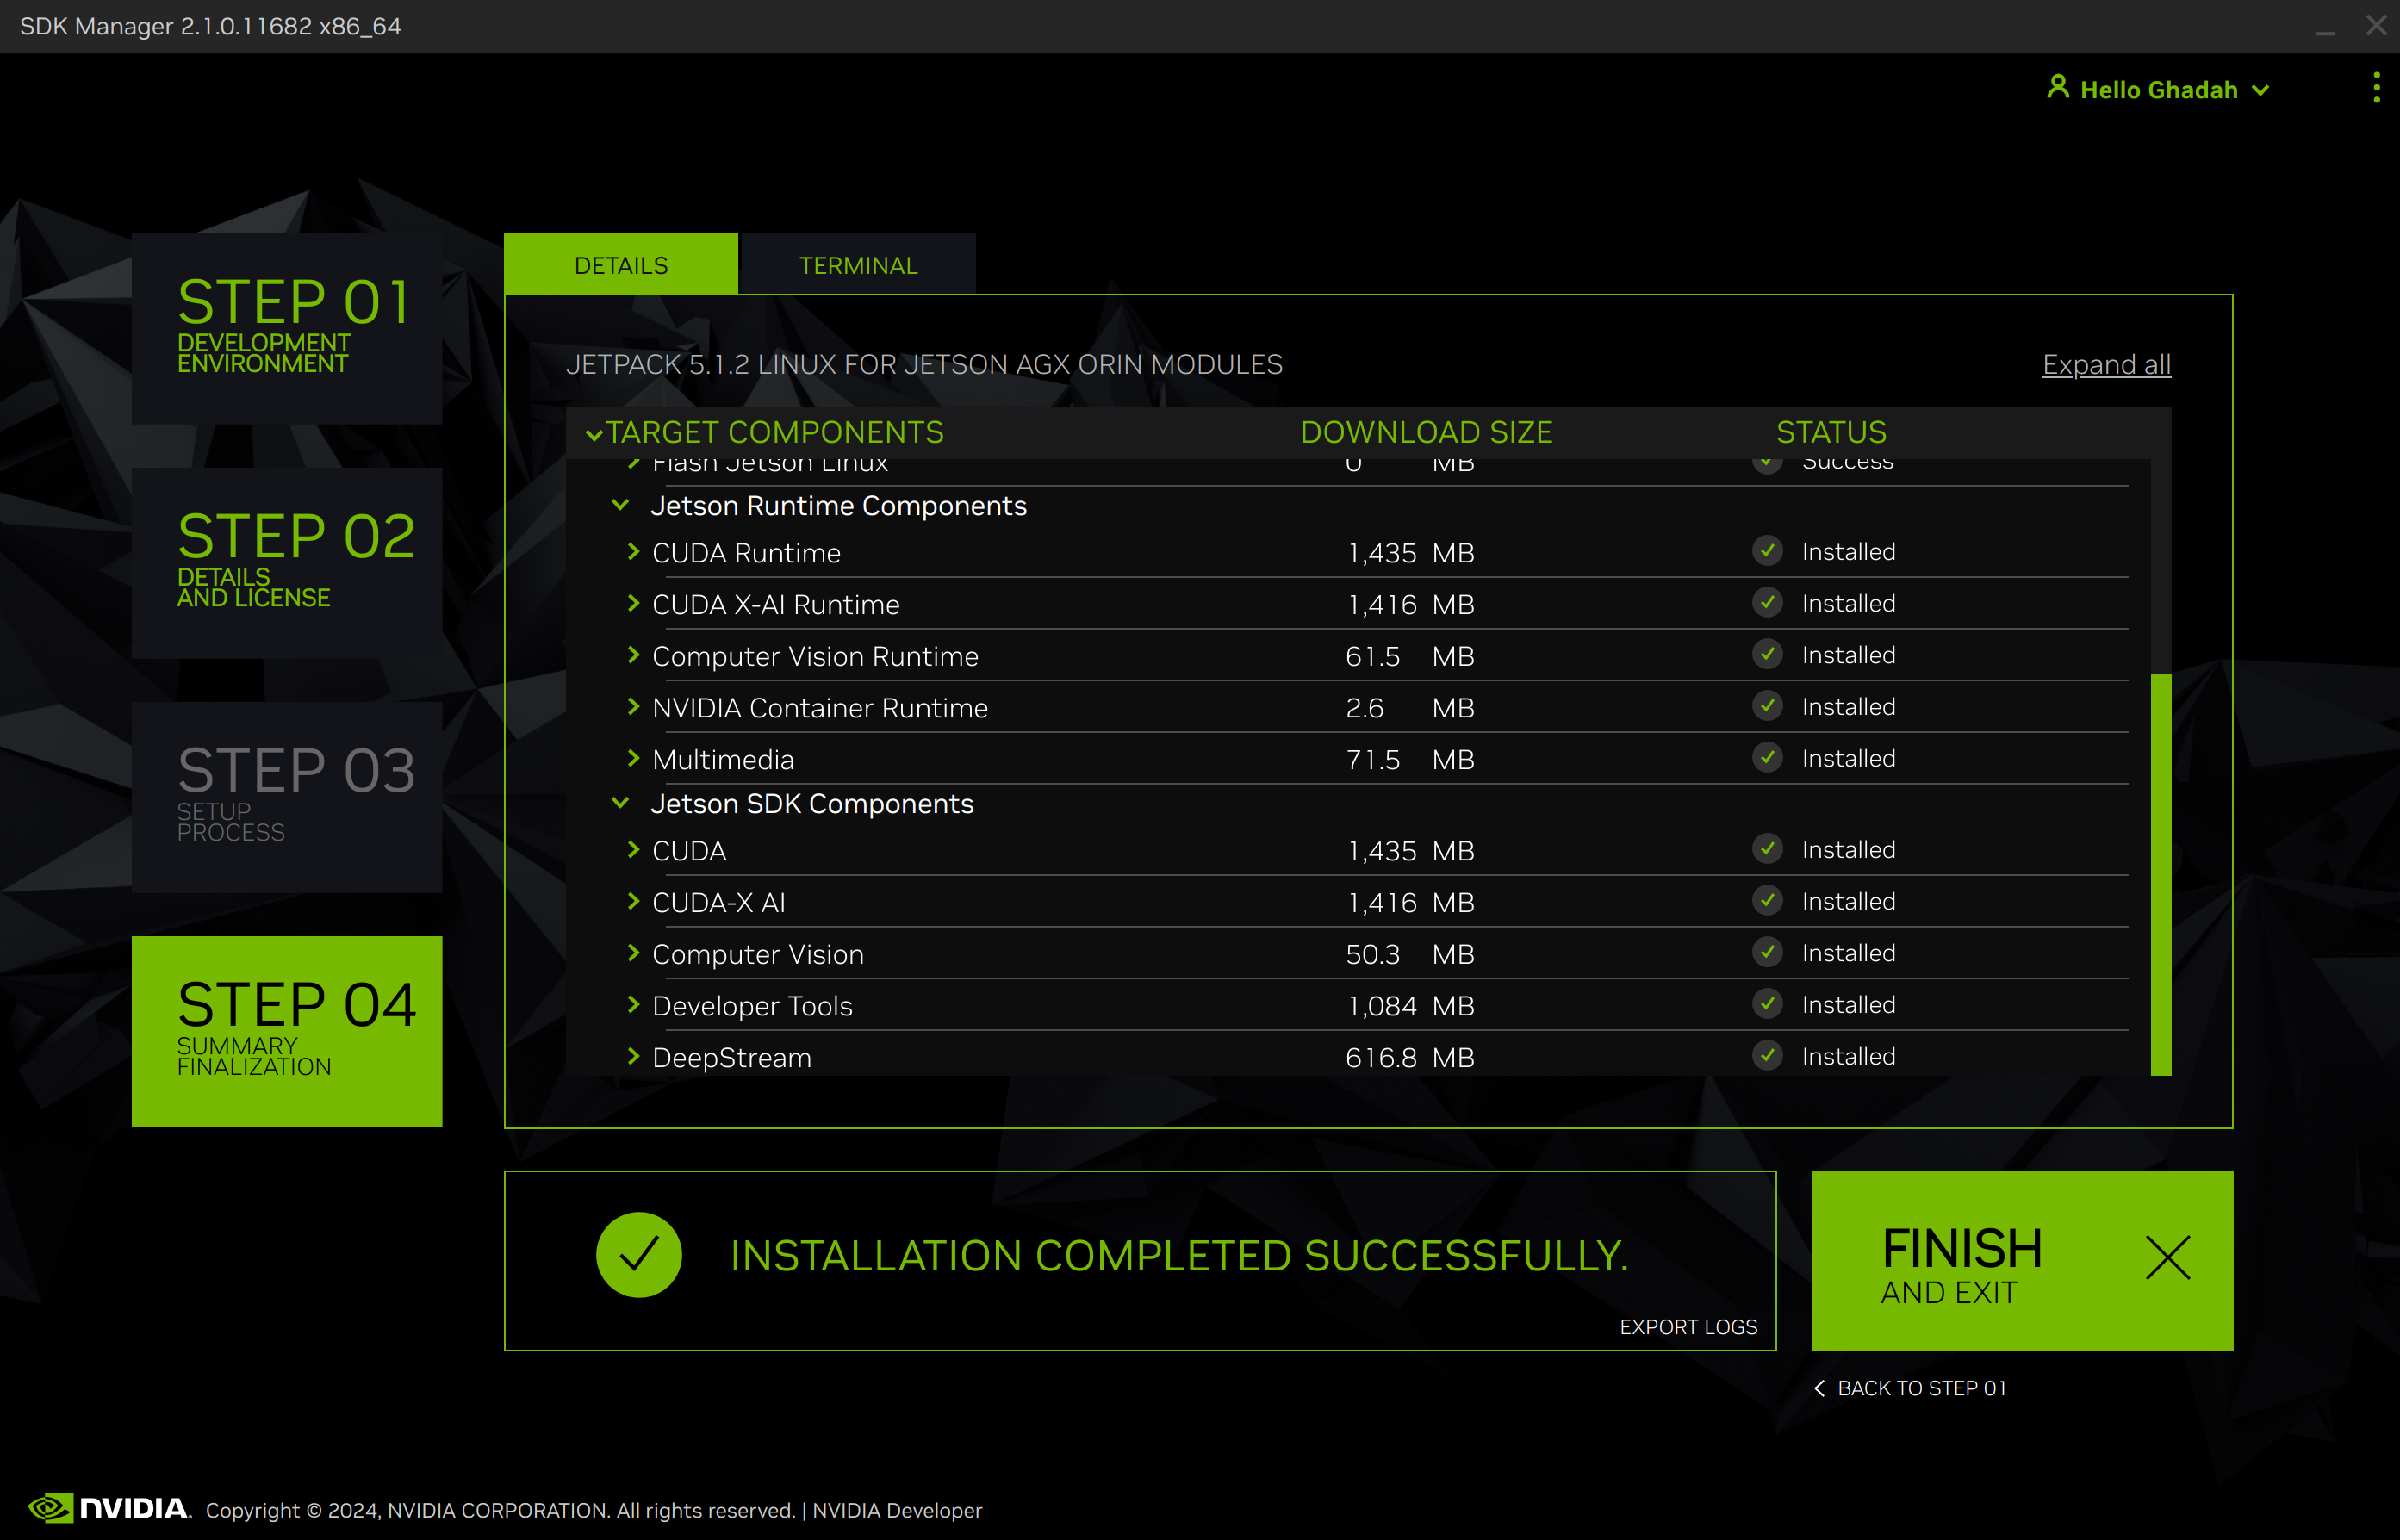
Task: Click the Installed checkmark next to CUDA Runtime
Action: pos(1767,551)
